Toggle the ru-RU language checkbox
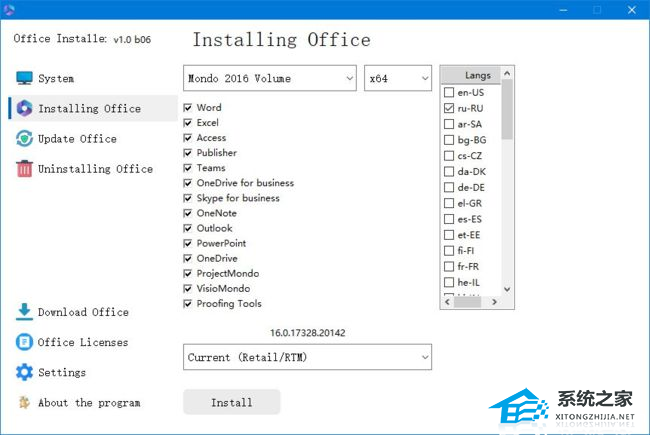The image size is (650, 435). pos(449,108)
